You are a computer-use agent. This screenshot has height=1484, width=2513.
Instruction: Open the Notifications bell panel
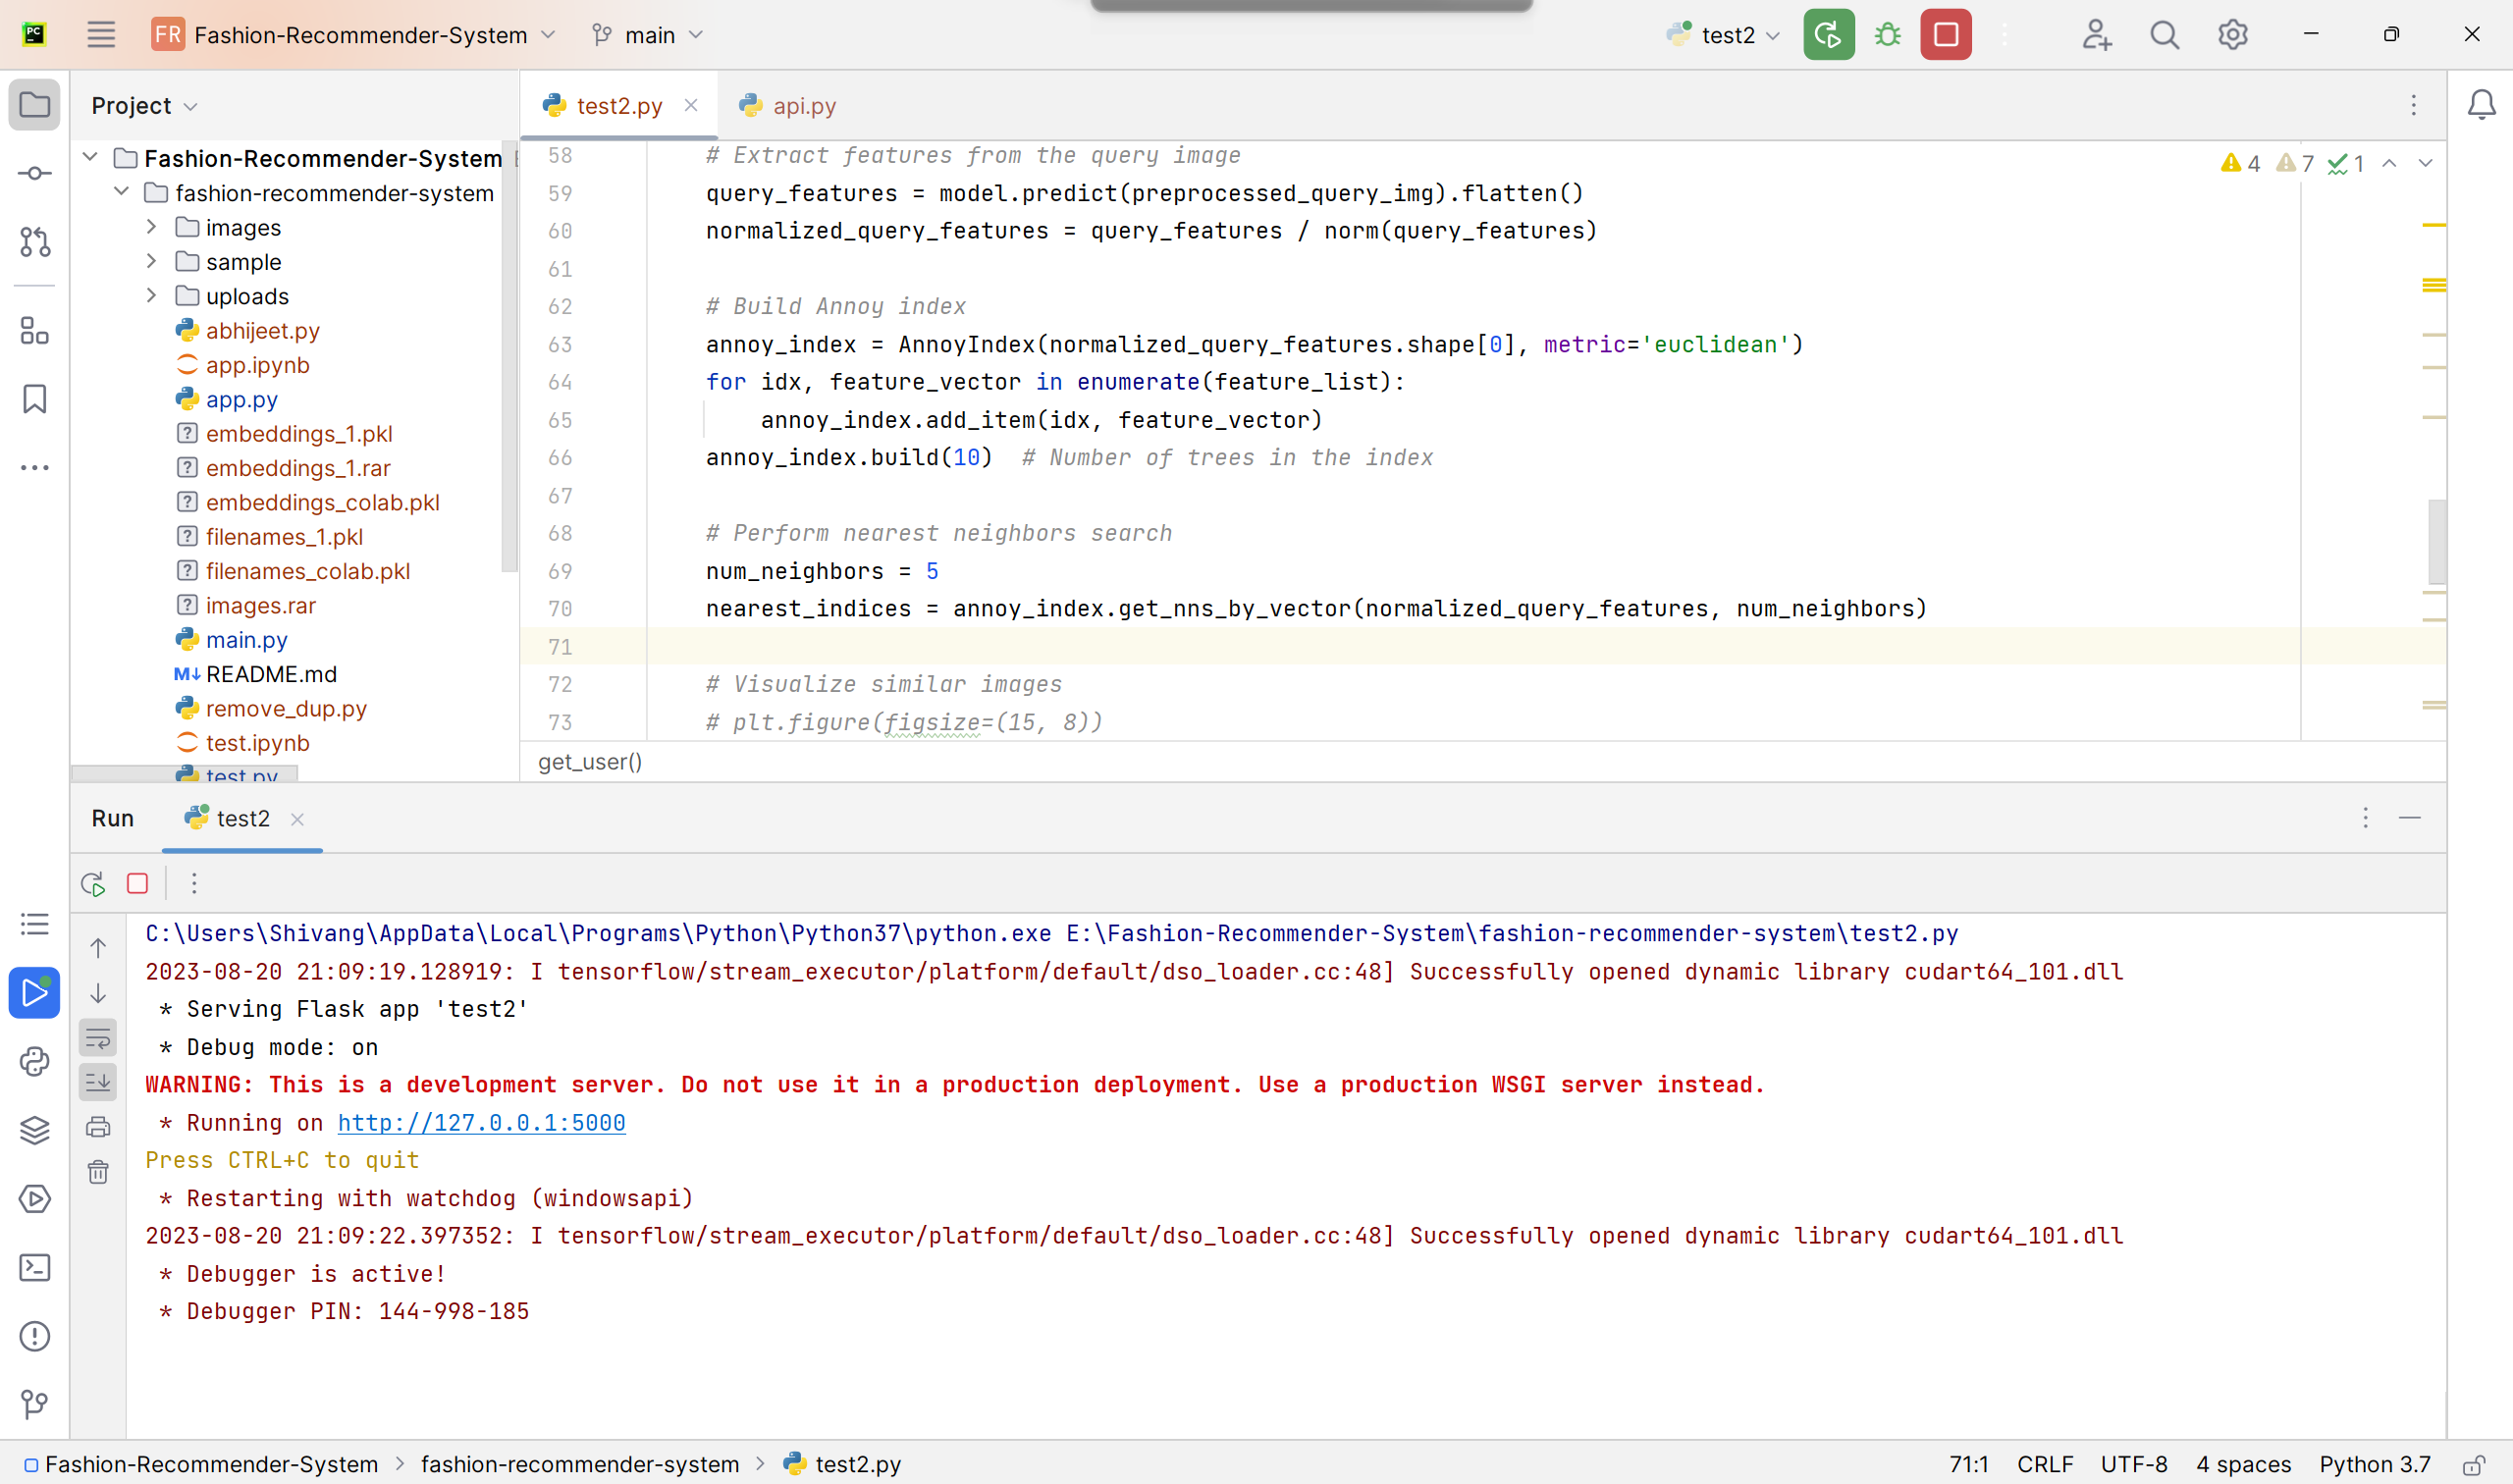coord(2481,105)
